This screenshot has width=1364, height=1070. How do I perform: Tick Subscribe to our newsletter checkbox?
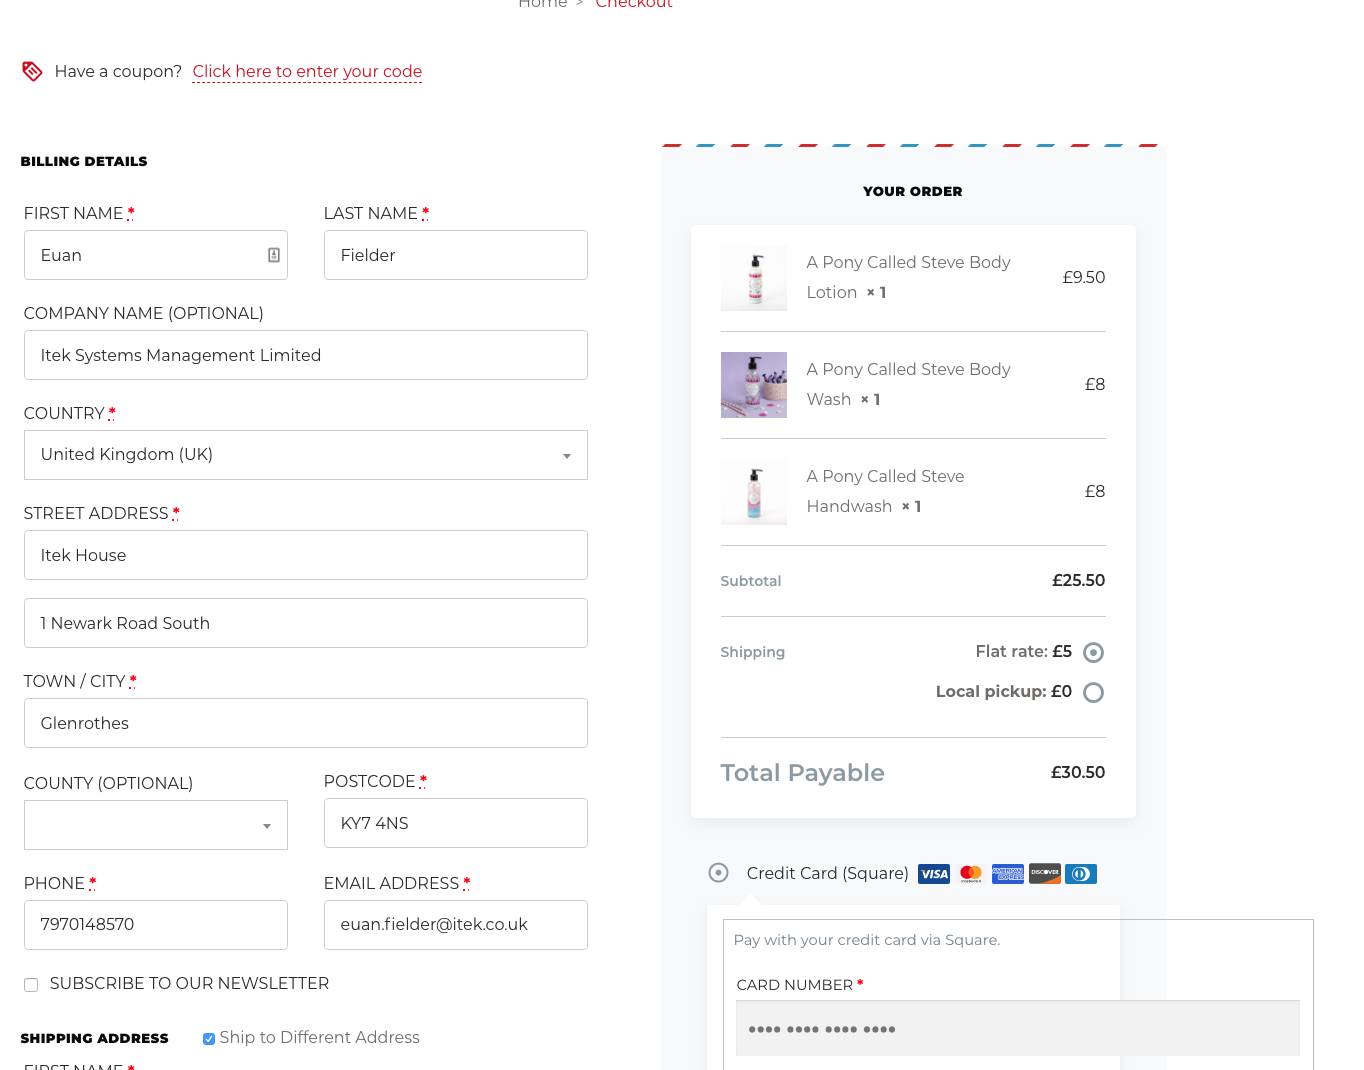[x=31, y=985]
